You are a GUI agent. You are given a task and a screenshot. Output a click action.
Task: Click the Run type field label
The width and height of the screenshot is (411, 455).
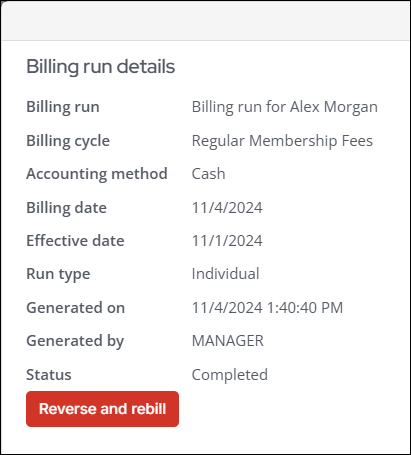pyautogui.click(x=58, y=274)
